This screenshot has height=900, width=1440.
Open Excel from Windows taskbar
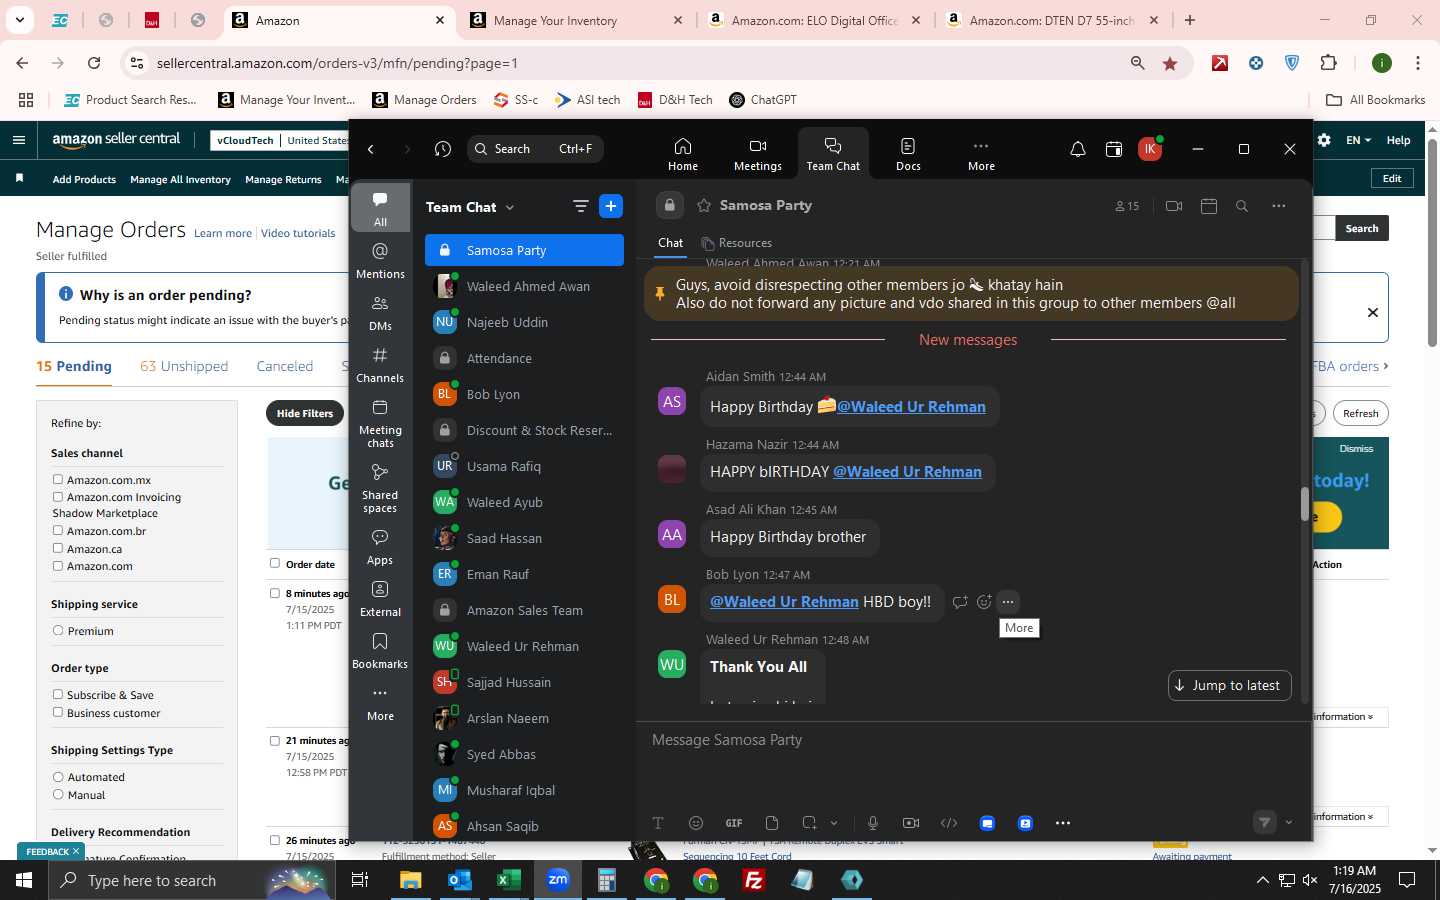point(508,880)
